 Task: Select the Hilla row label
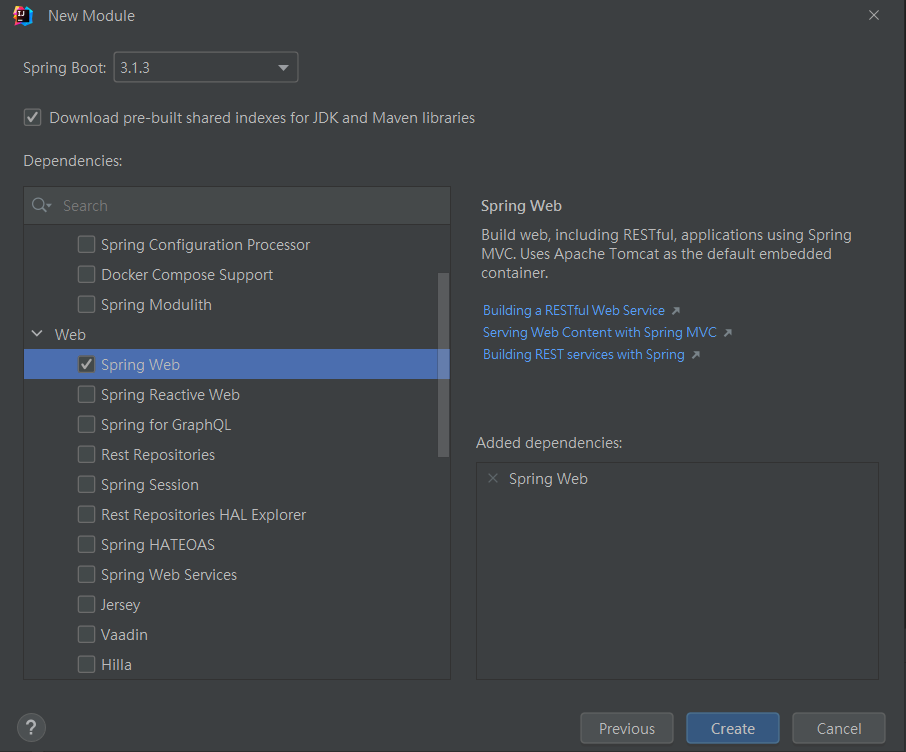pos(116,665)
